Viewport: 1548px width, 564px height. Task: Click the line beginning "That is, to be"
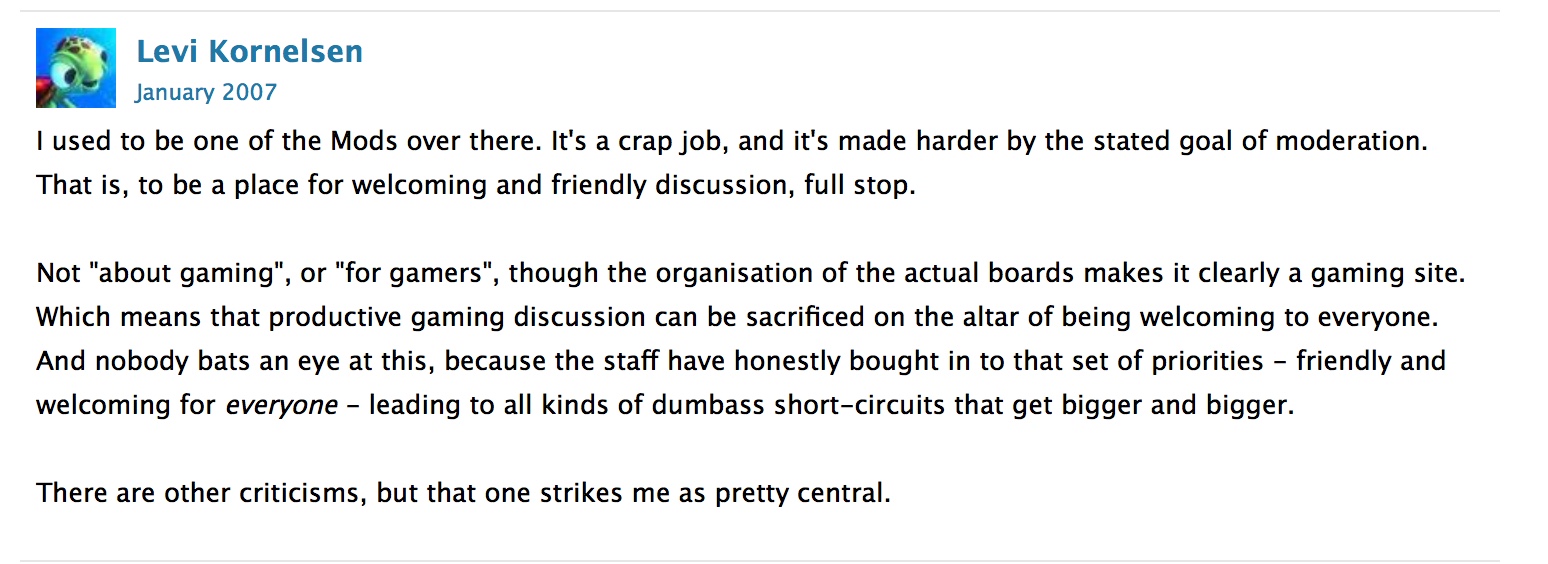pos(476,186)
